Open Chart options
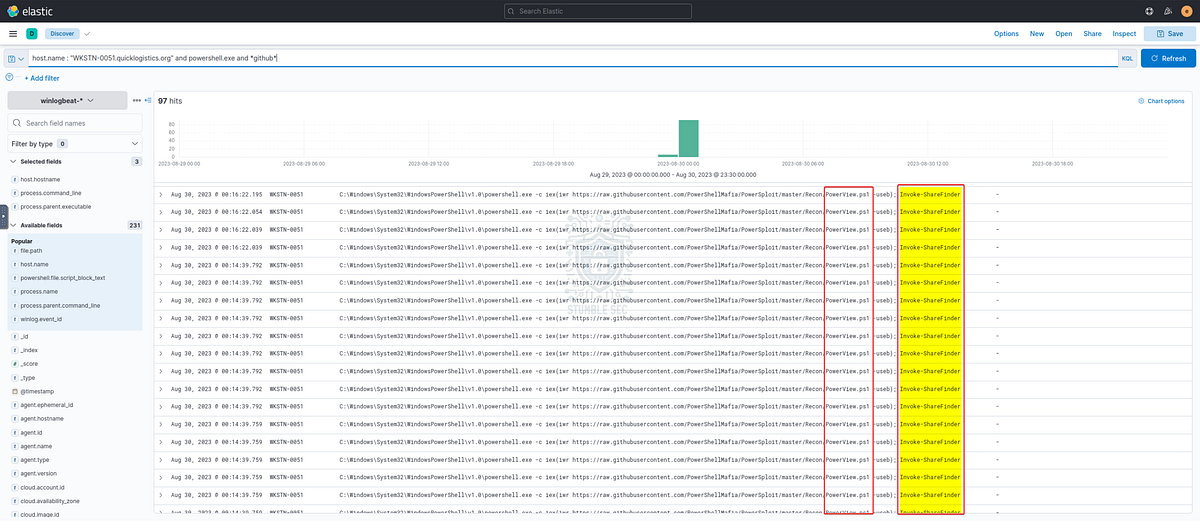1200x530 pixels. tap(1161, 101)
